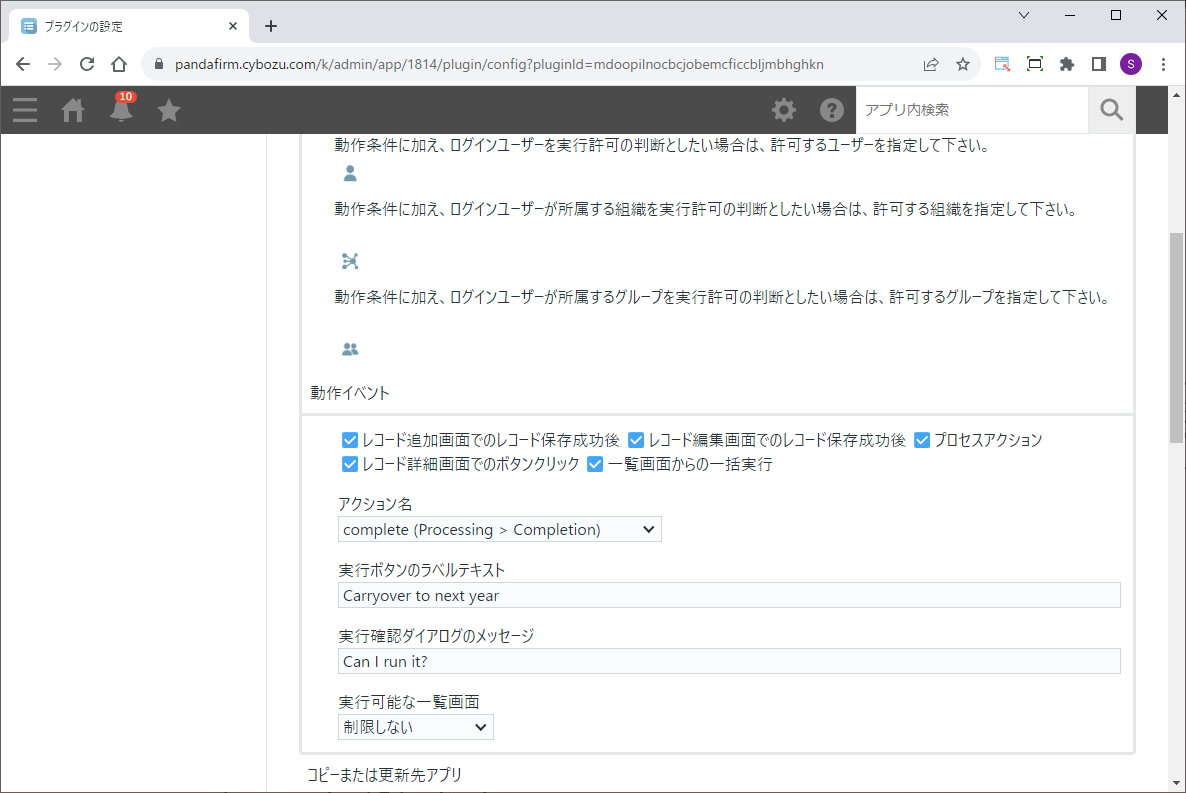
Task: Select permitted group with group icon
Action: [350, 350]
